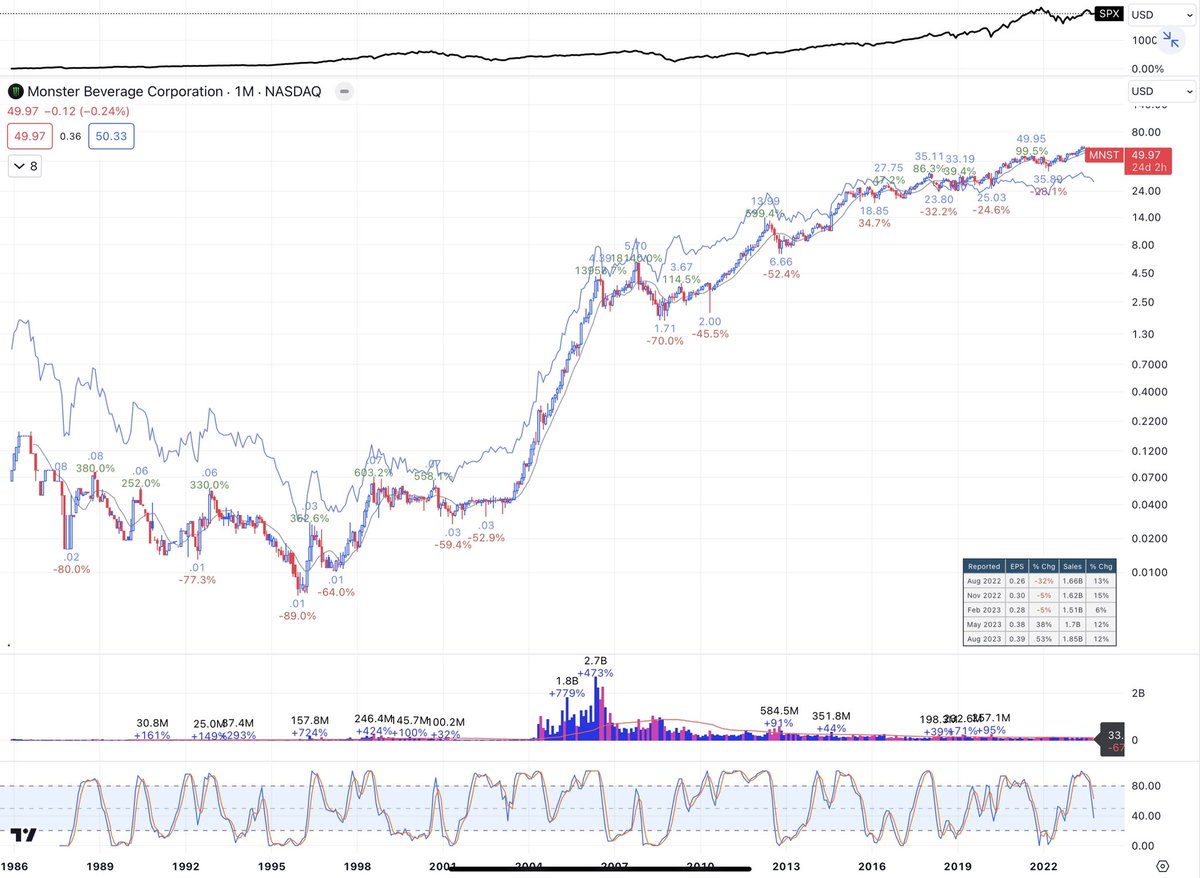Click the Nov 2022 table row date
Viewport: 1200px width, 878px height.
tap(984, 595)
